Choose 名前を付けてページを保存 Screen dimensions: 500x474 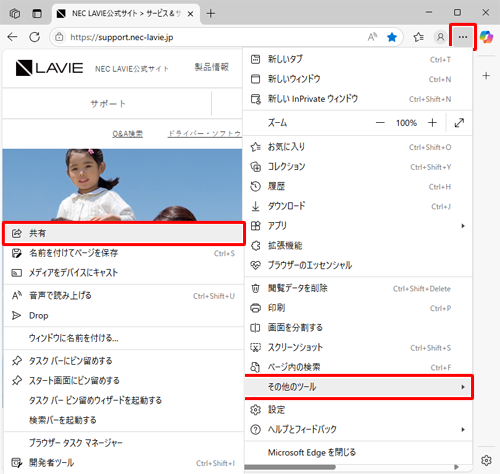tap(124, 253)
